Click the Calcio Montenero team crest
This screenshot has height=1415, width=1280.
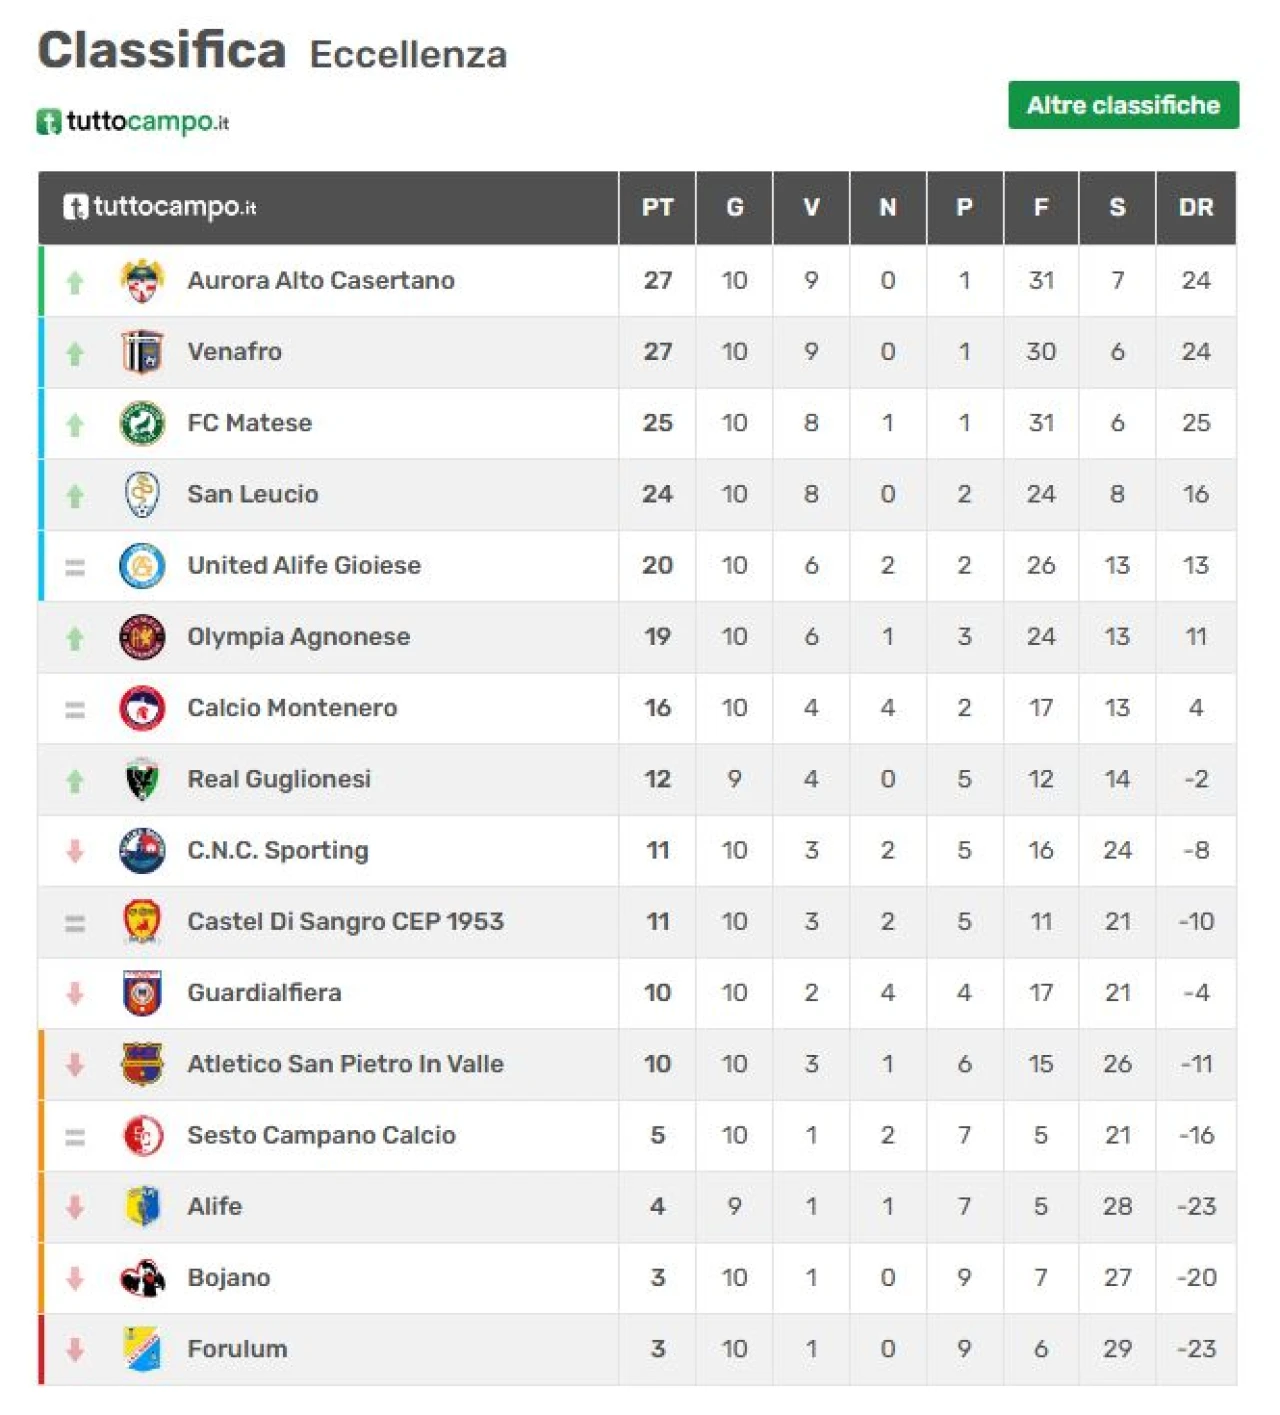(142, 708)
